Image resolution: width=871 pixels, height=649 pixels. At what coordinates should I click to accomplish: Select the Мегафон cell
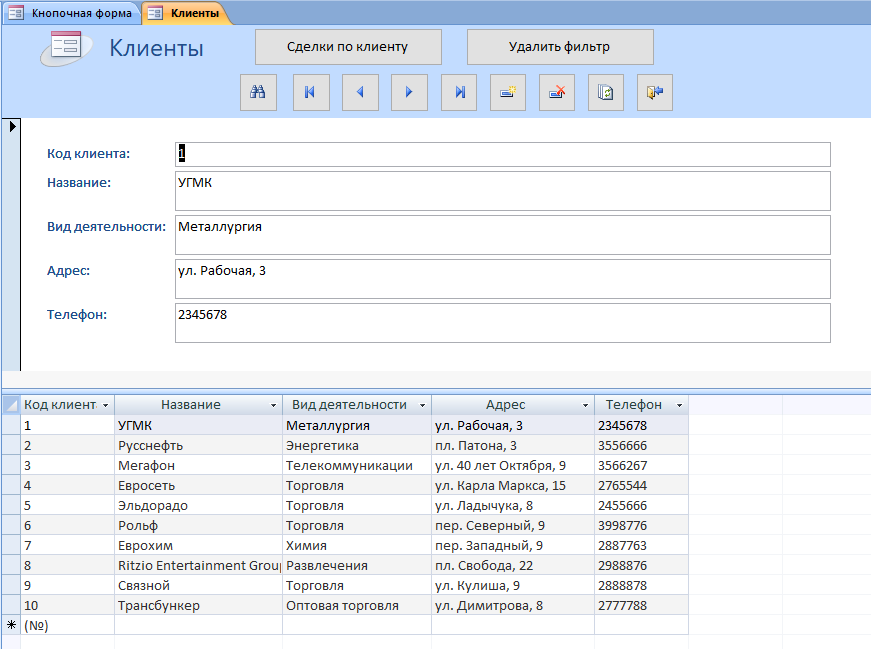[x=198, y=466]
